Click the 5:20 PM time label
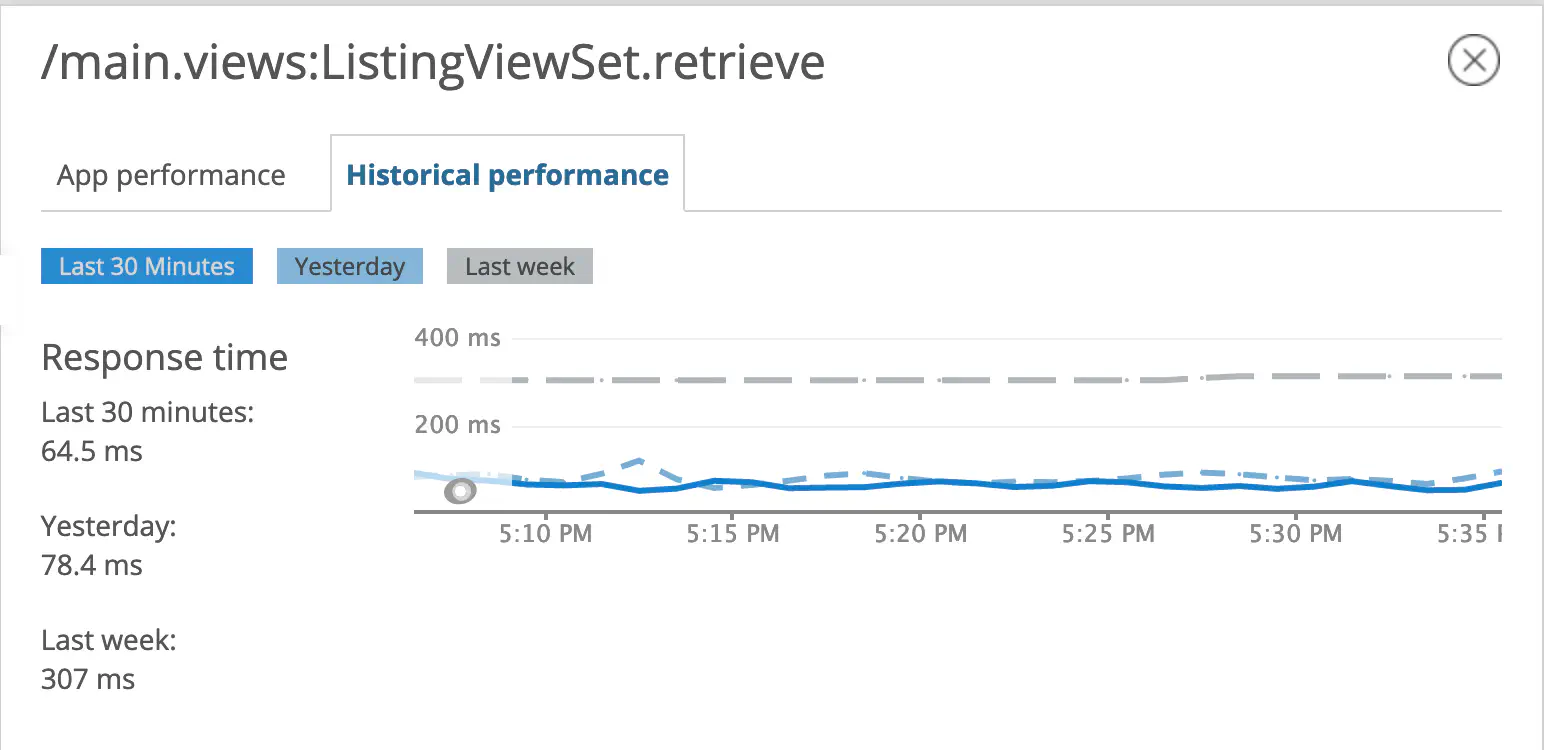 [918, 533]
